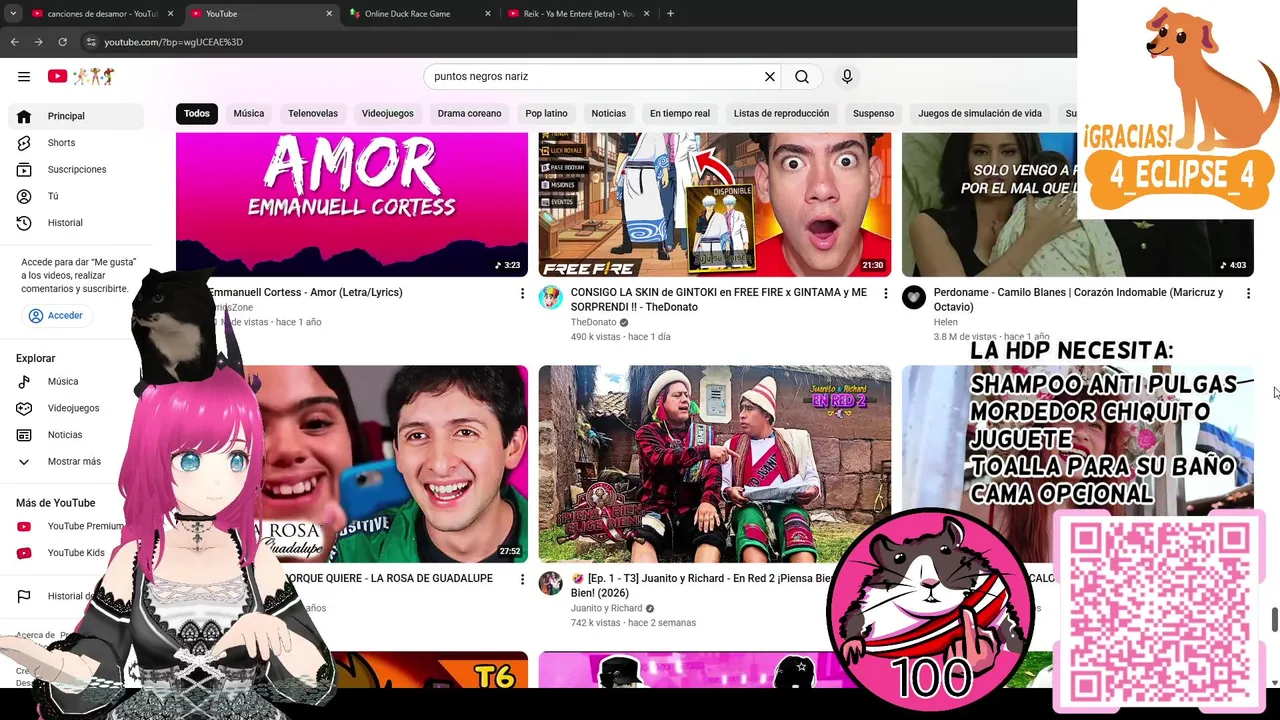The image size is (1280, 720).
Task: Select the Videojuegos filter chip
Action: pyautogui.click(x=388, y=114)
